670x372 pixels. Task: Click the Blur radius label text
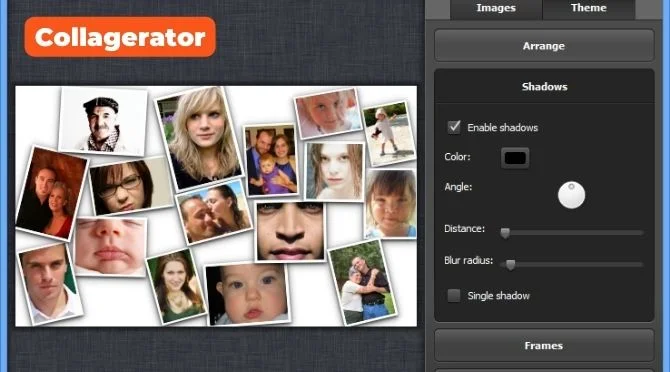[469, 261]
